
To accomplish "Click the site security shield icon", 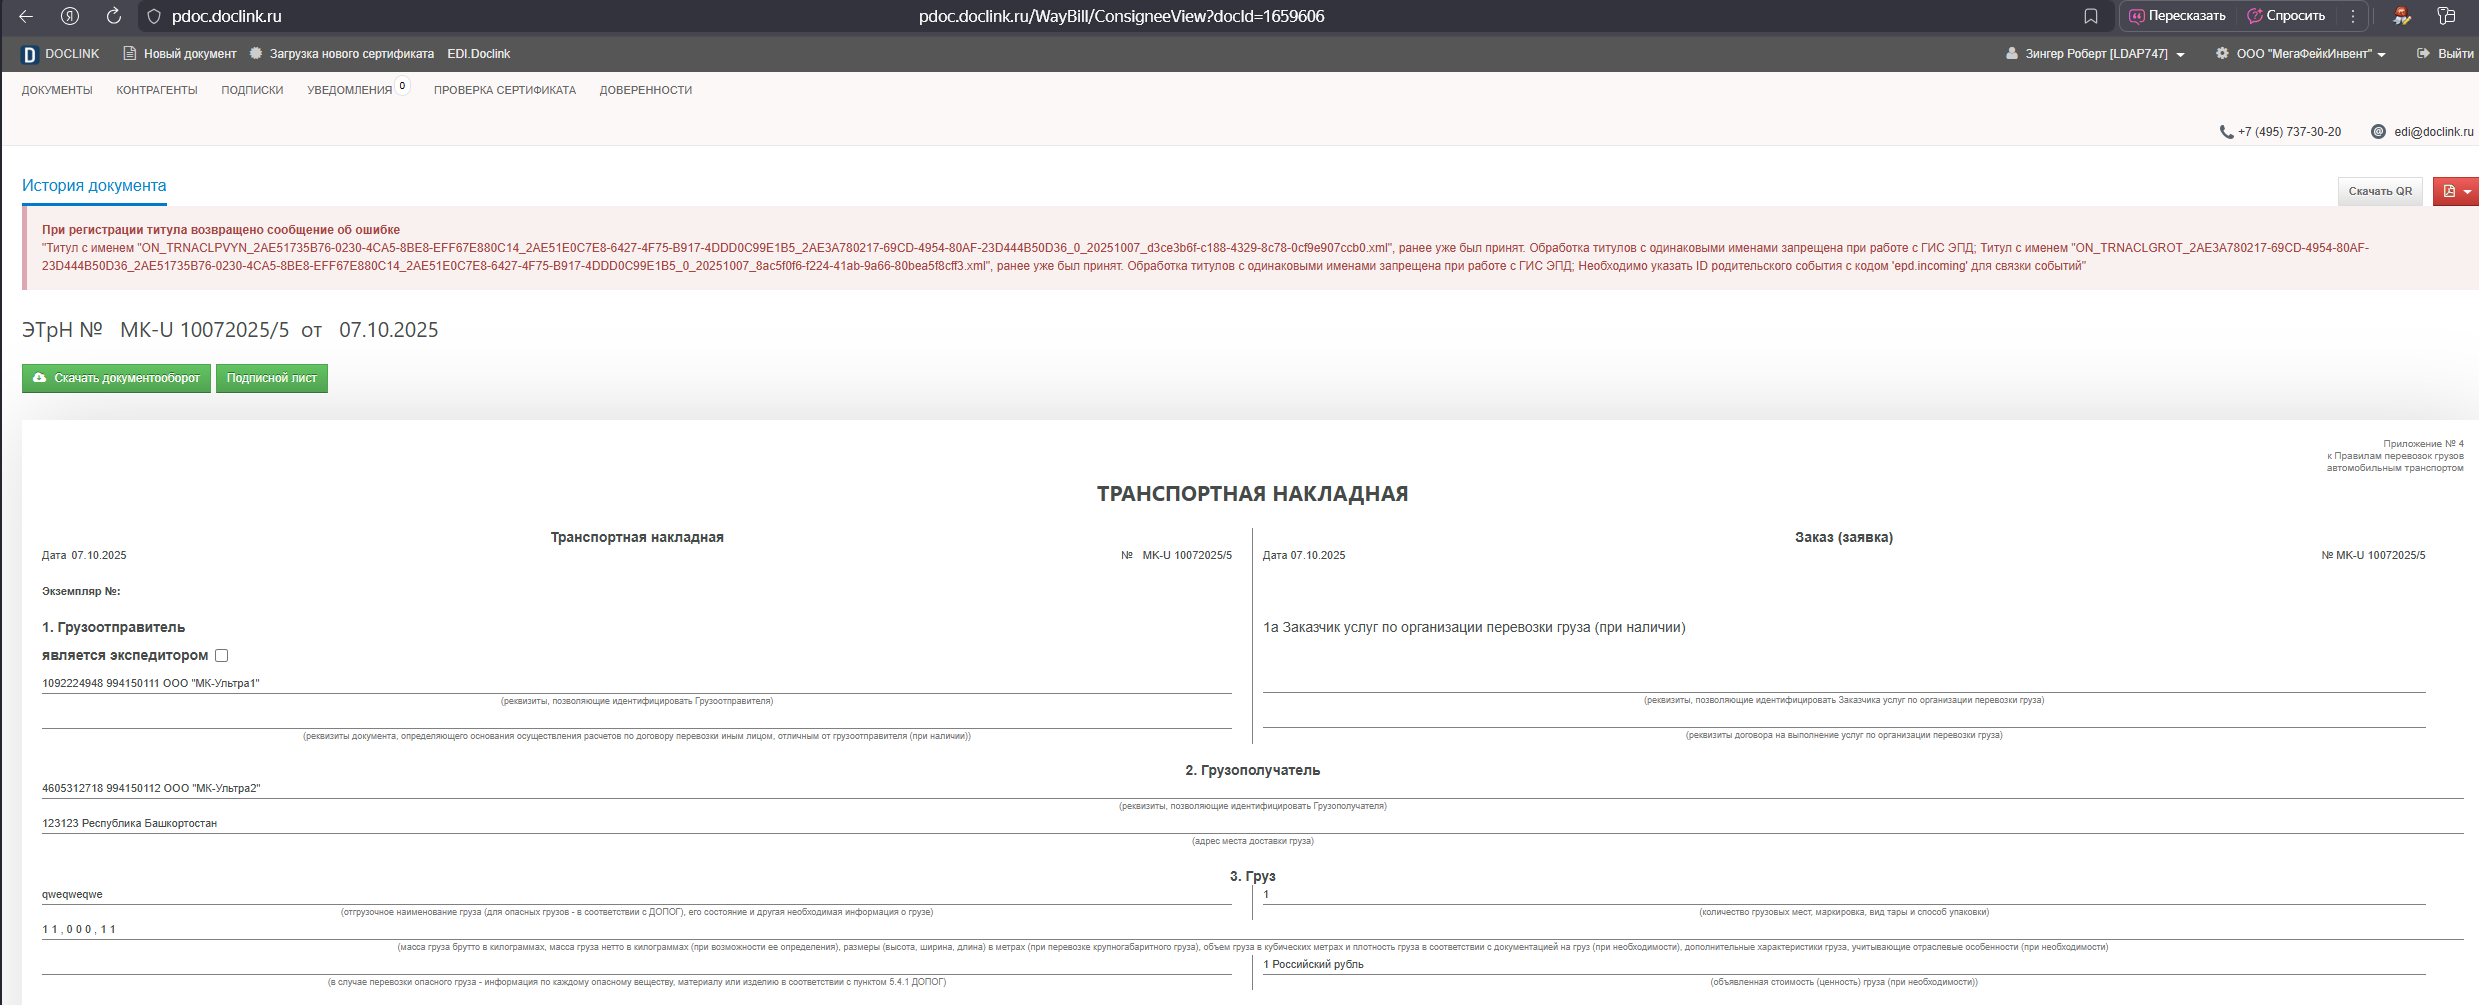I will click(153, 16).
